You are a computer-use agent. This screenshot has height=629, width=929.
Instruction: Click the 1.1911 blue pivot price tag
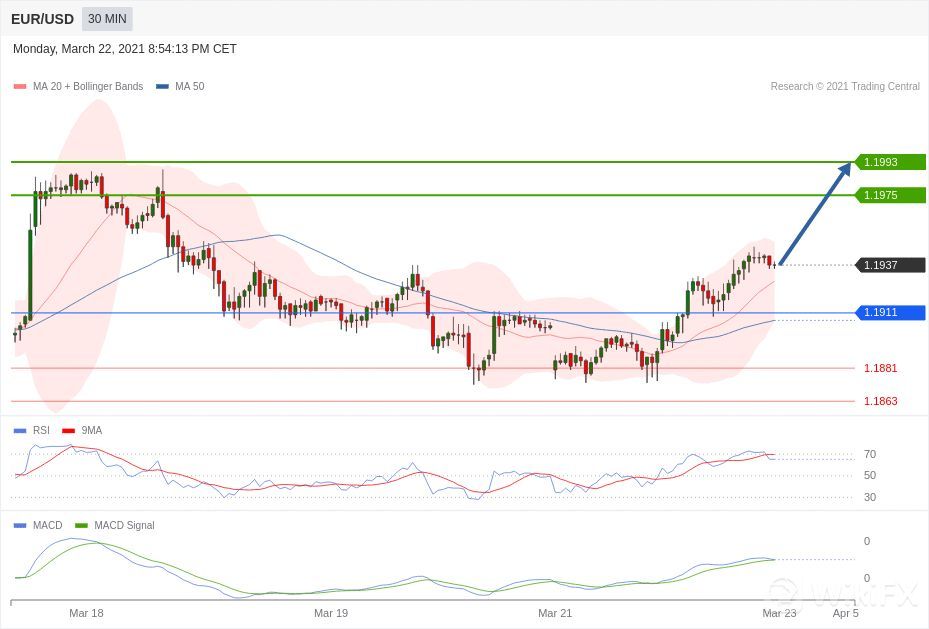tap(889, 313)
